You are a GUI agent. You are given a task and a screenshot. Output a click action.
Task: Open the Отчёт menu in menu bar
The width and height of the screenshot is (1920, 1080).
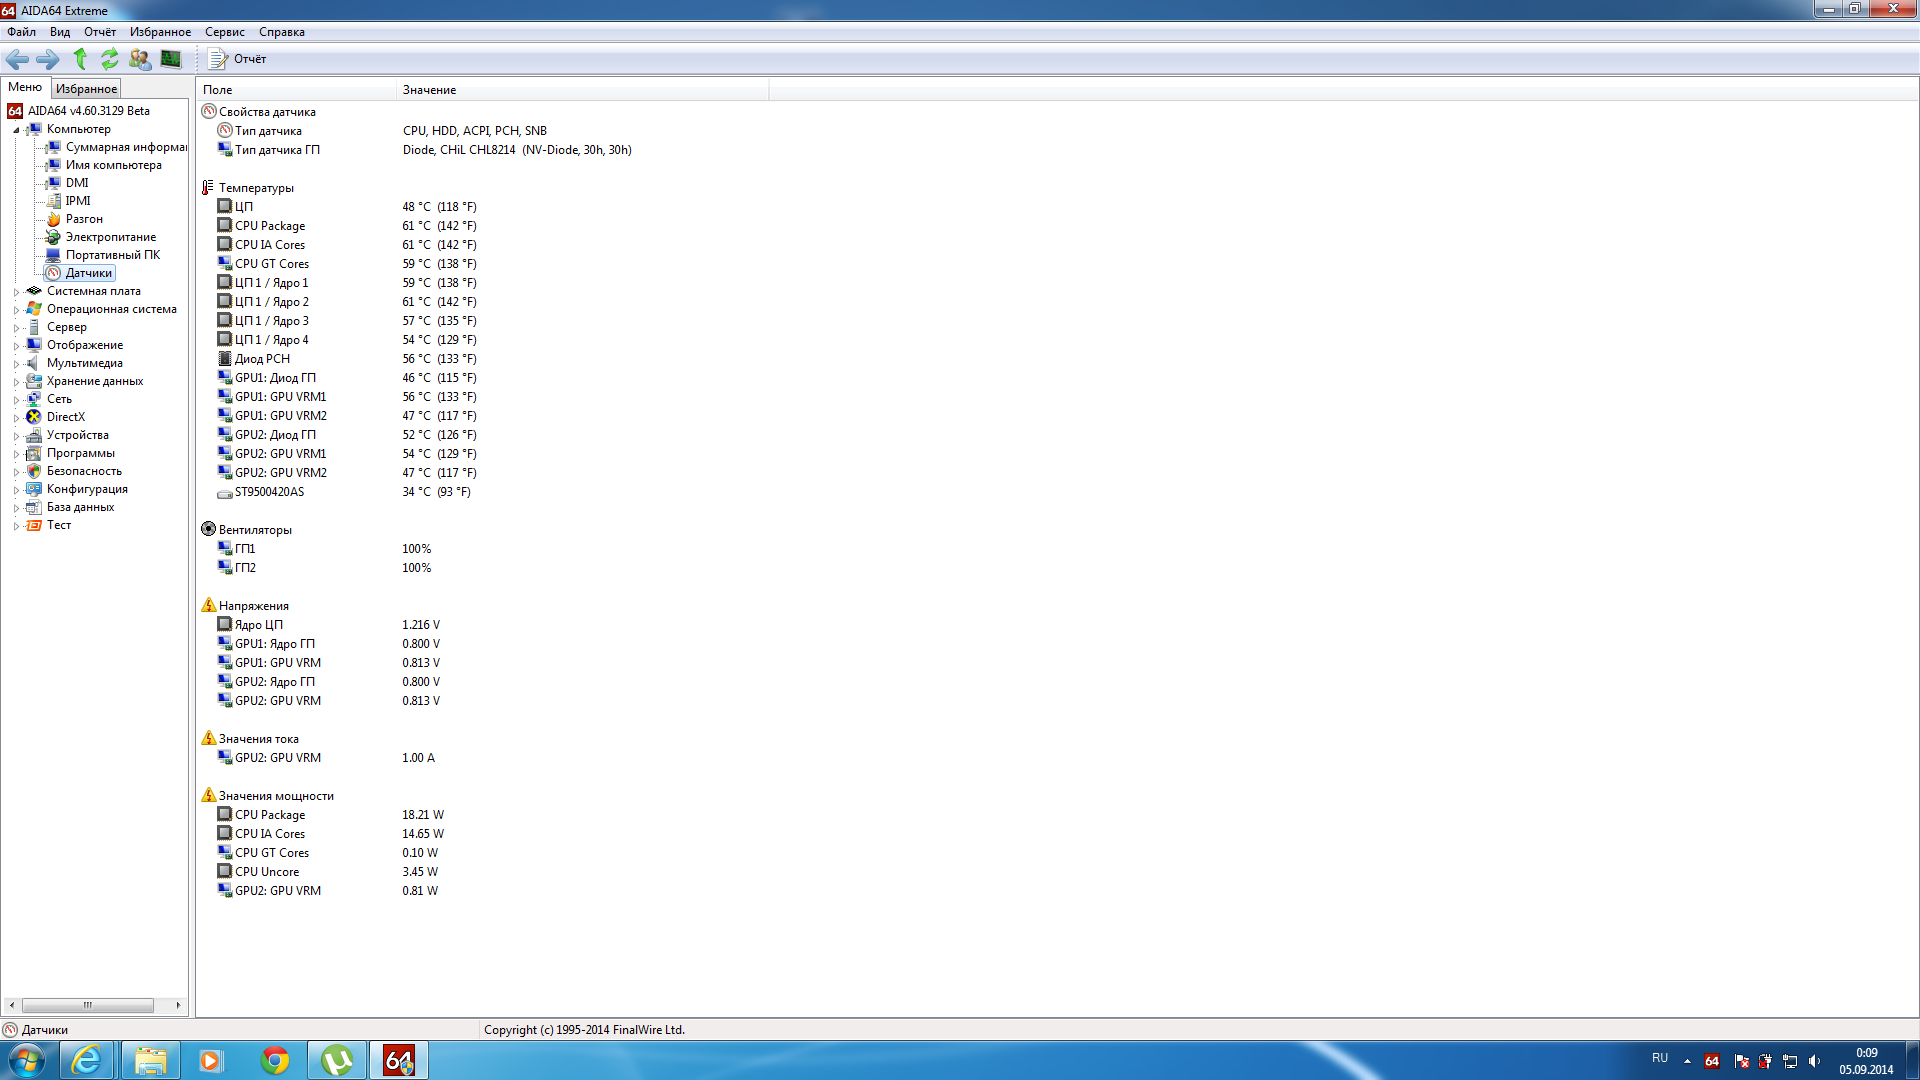pos(100,32)
